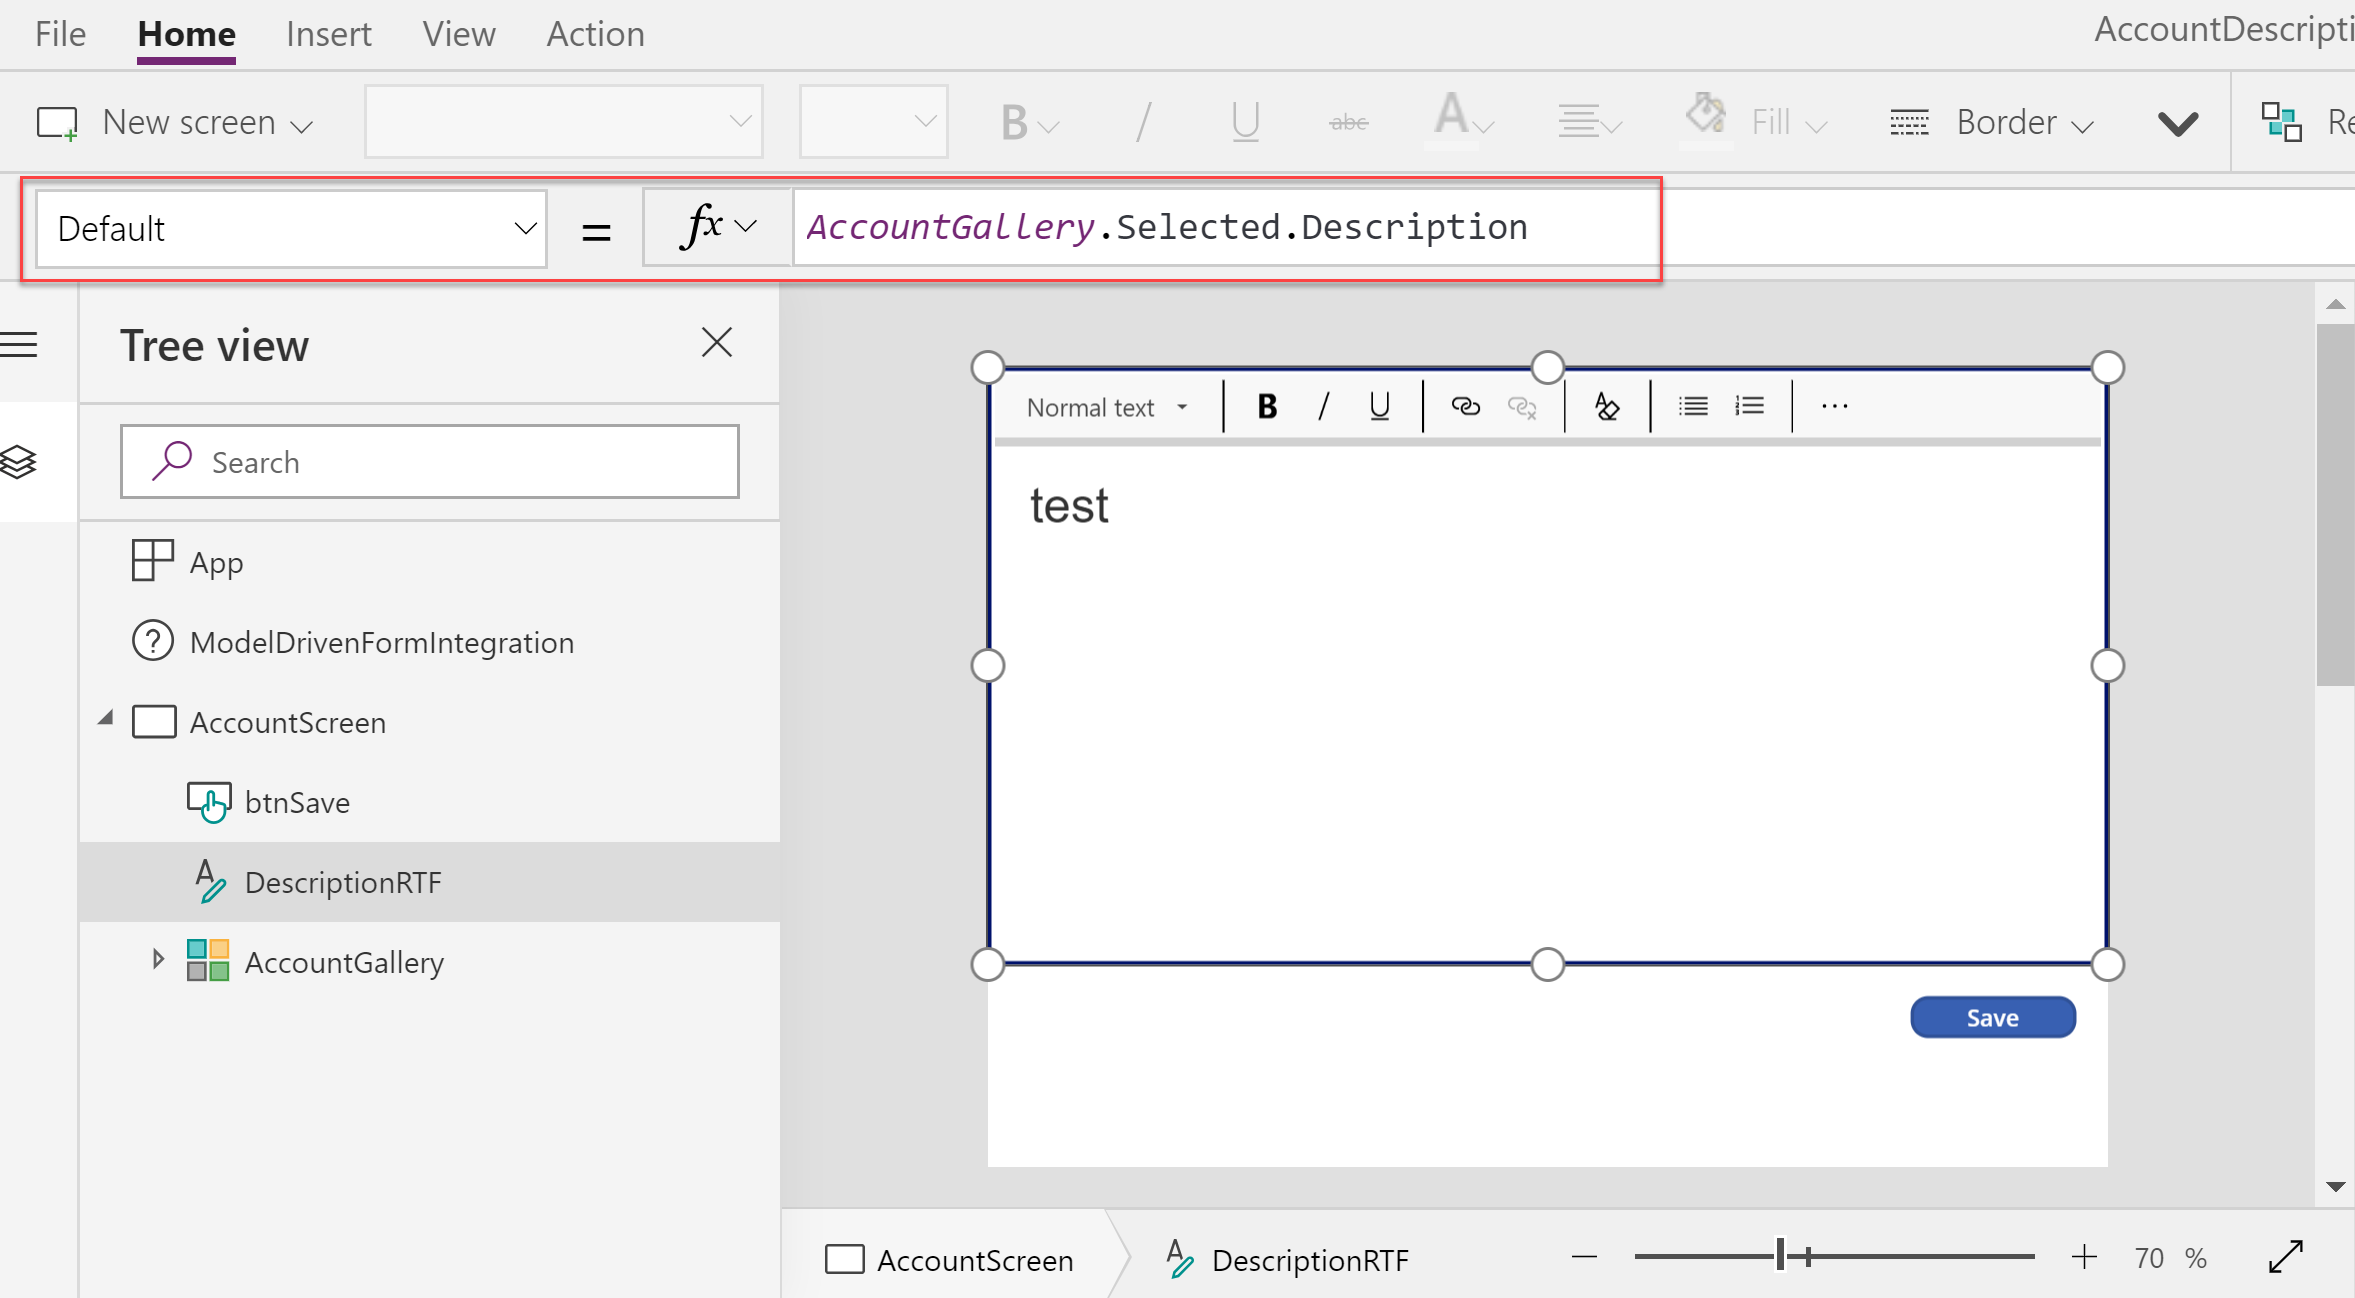2355x1298 pixels.
Task: Click the bulleted list icon
Action: [x=1692, y=406]
